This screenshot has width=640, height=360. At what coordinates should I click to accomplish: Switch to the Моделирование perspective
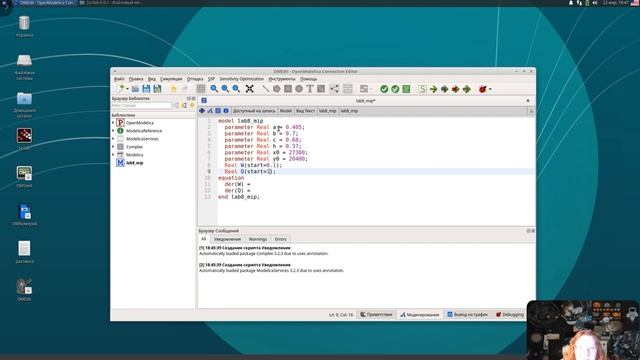[420, 314]
